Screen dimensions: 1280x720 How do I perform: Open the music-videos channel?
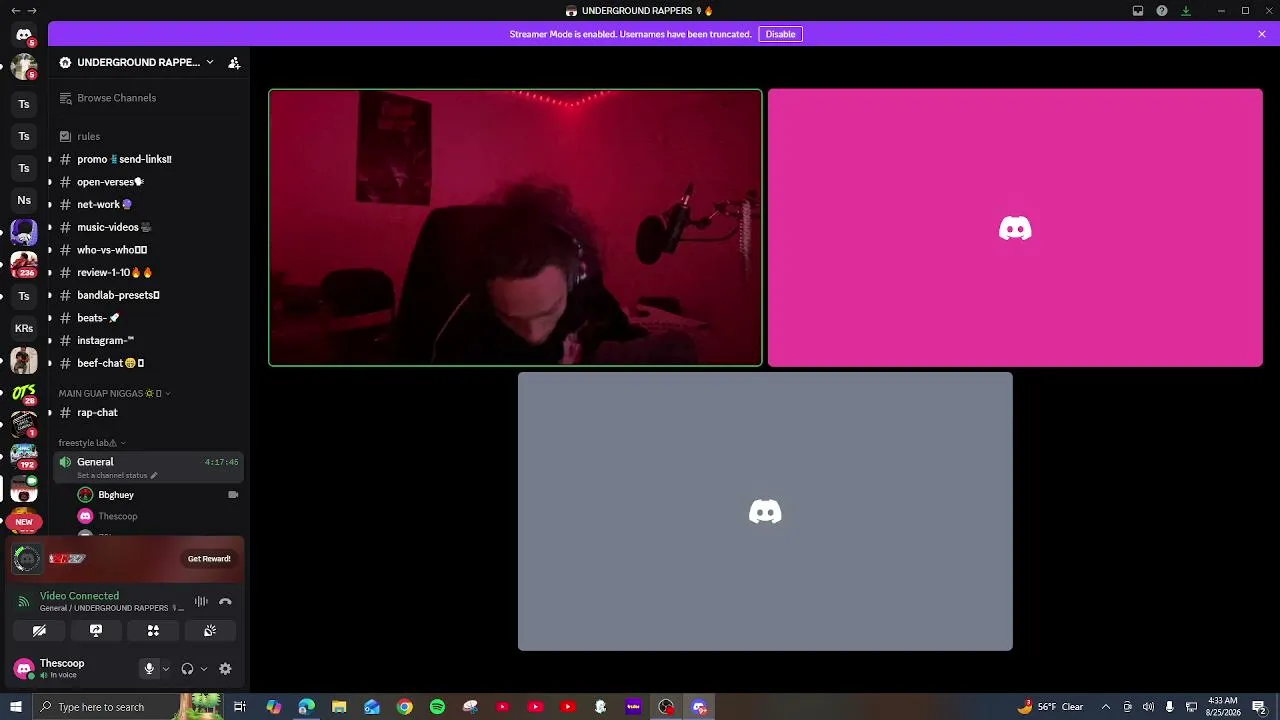tap(148, 227)
